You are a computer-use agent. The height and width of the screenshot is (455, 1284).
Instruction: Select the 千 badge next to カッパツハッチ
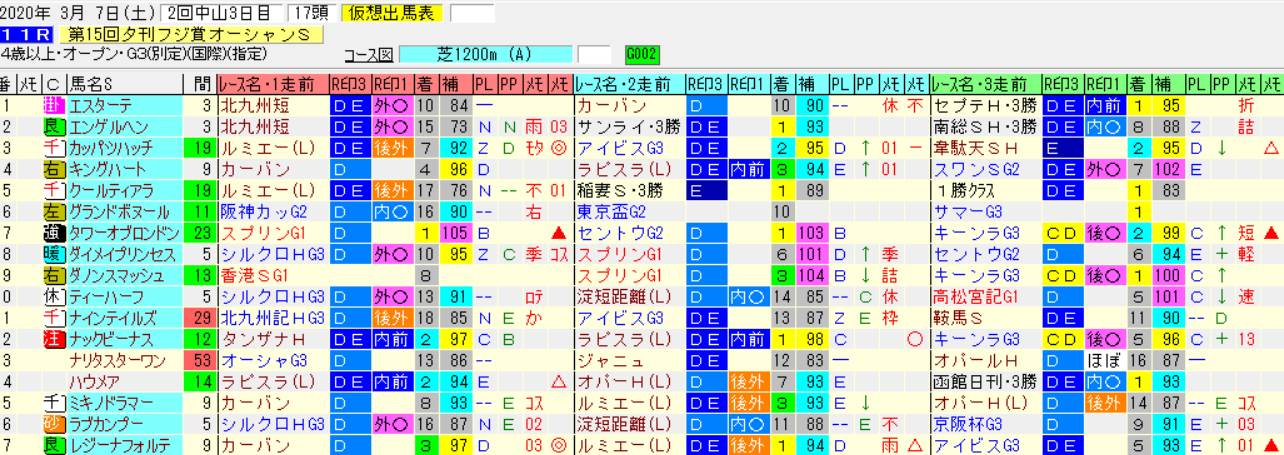(x=53, y=148)
